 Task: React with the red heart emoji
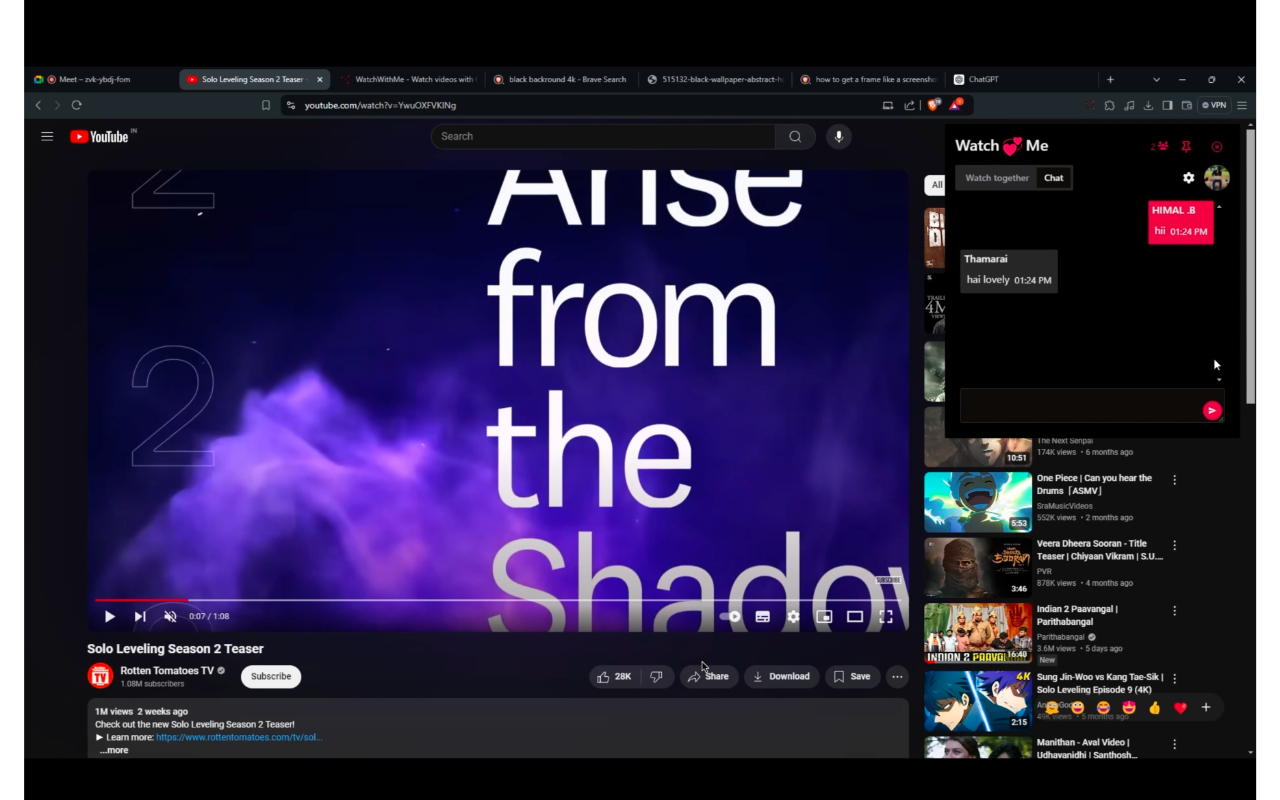click(1180, 708)
